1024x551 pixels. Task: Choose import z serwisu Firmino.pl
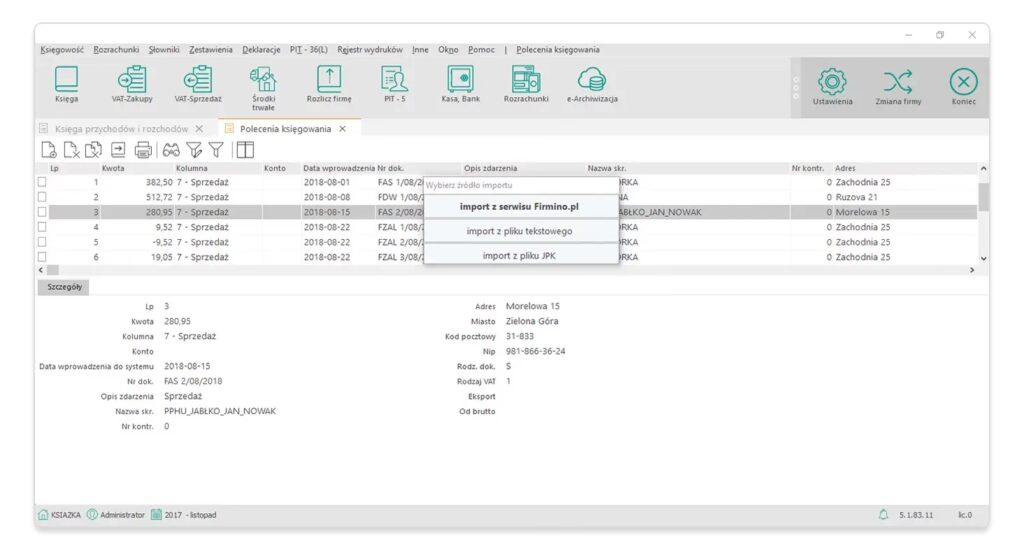pyautogui.click(x=521, y=207)
